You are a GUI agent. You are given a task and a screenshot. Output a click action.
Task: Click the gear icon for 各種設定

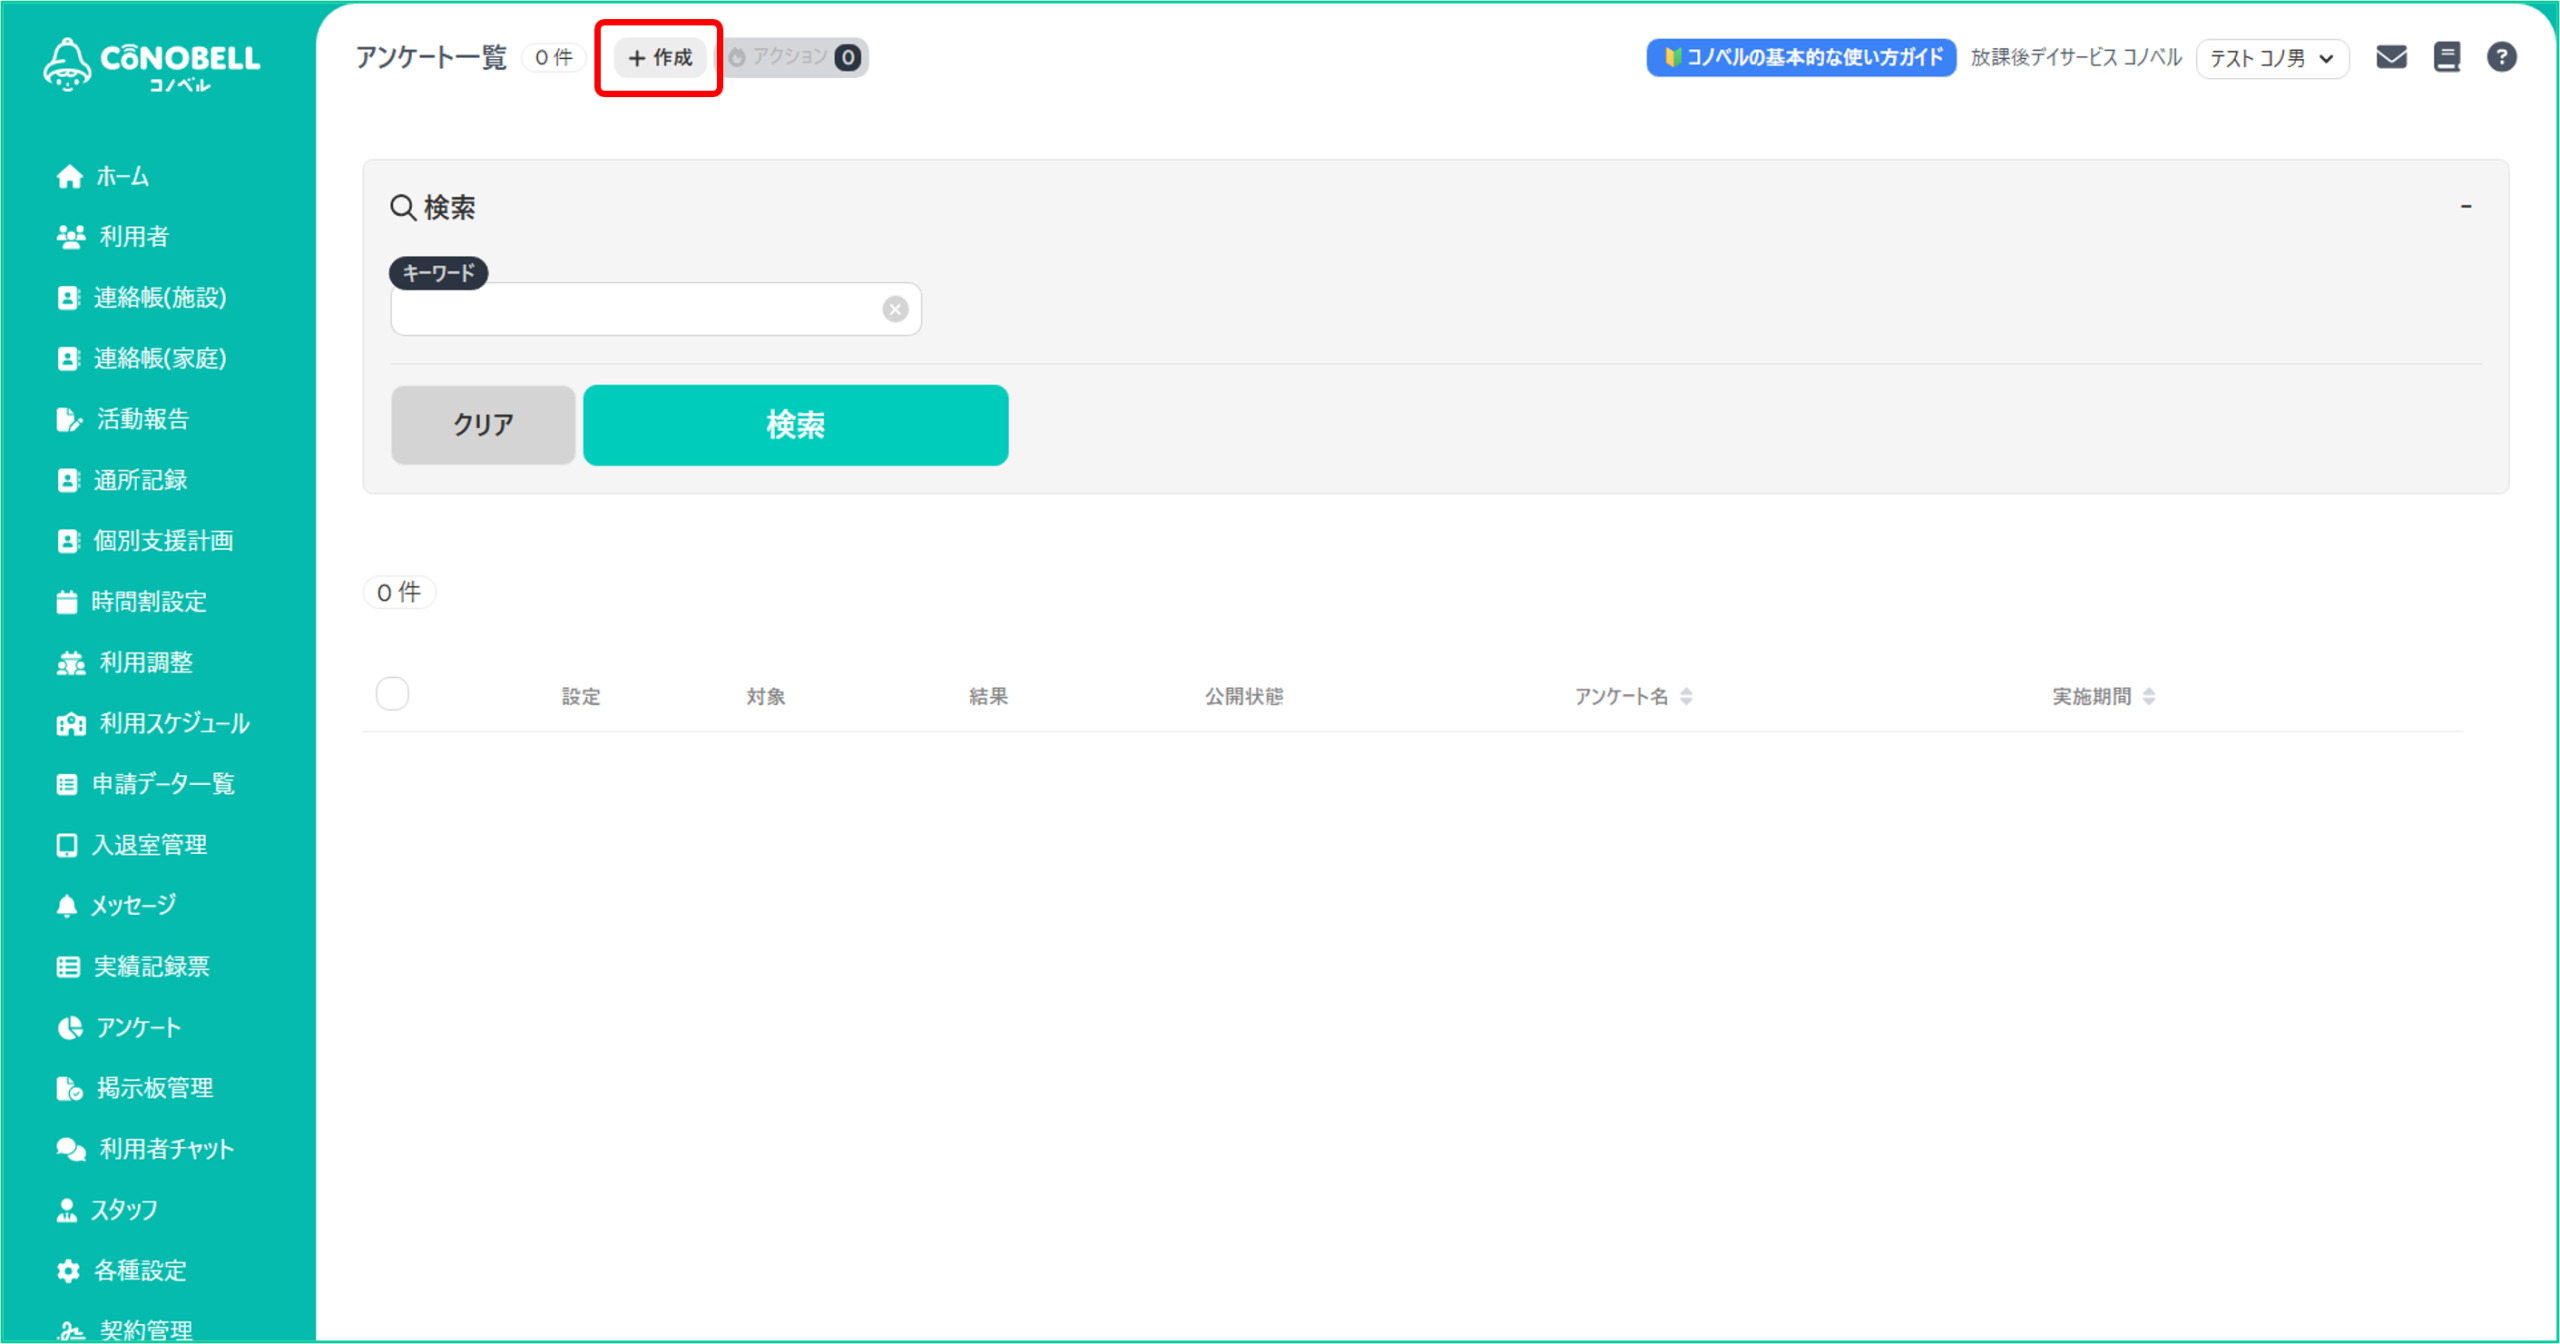pyautogui.click(x=68, y=1271)
